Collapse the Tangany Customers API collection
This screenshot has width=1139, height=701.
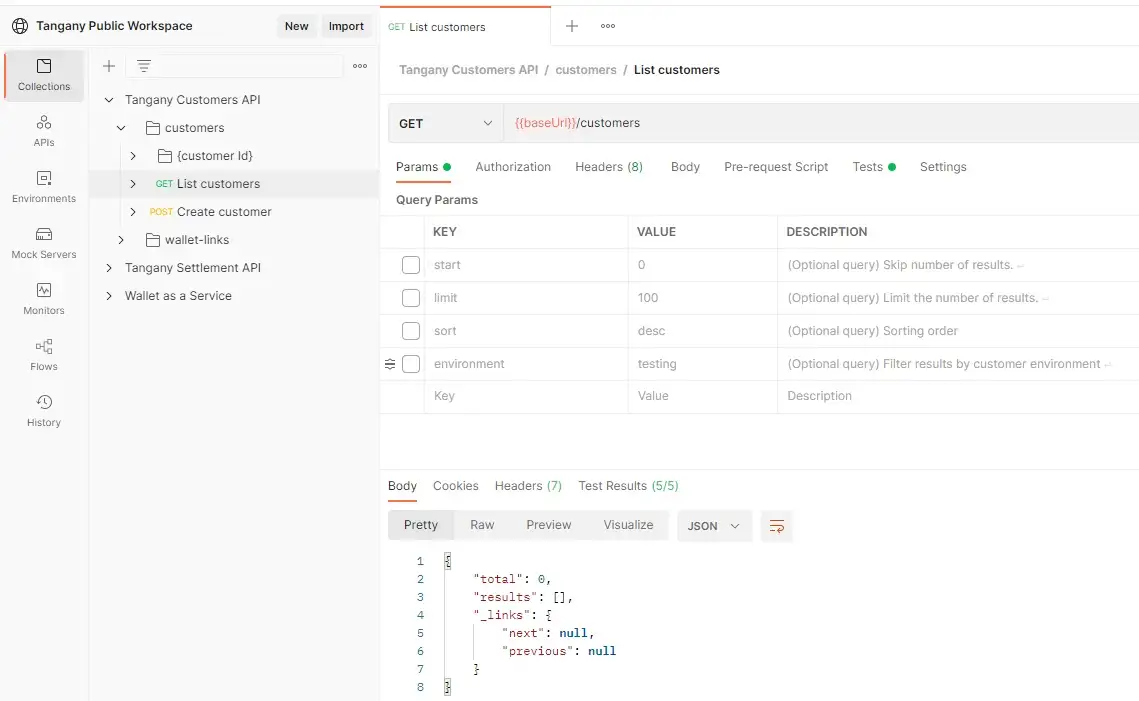[109, 100]
